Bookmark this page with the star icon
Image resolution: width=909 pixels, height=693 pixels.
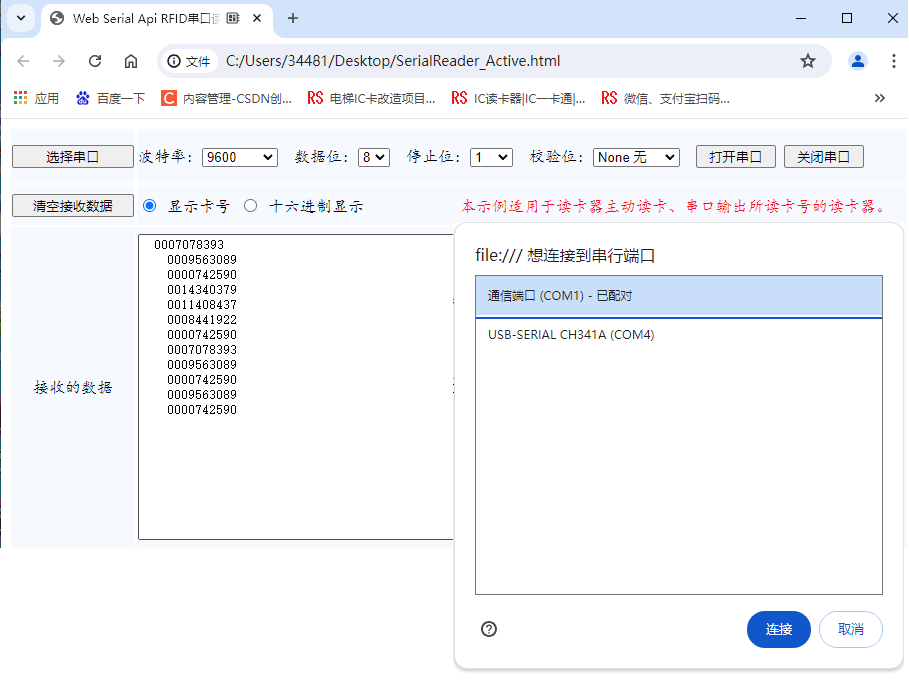pyautogui.click(x=807, y=61)
